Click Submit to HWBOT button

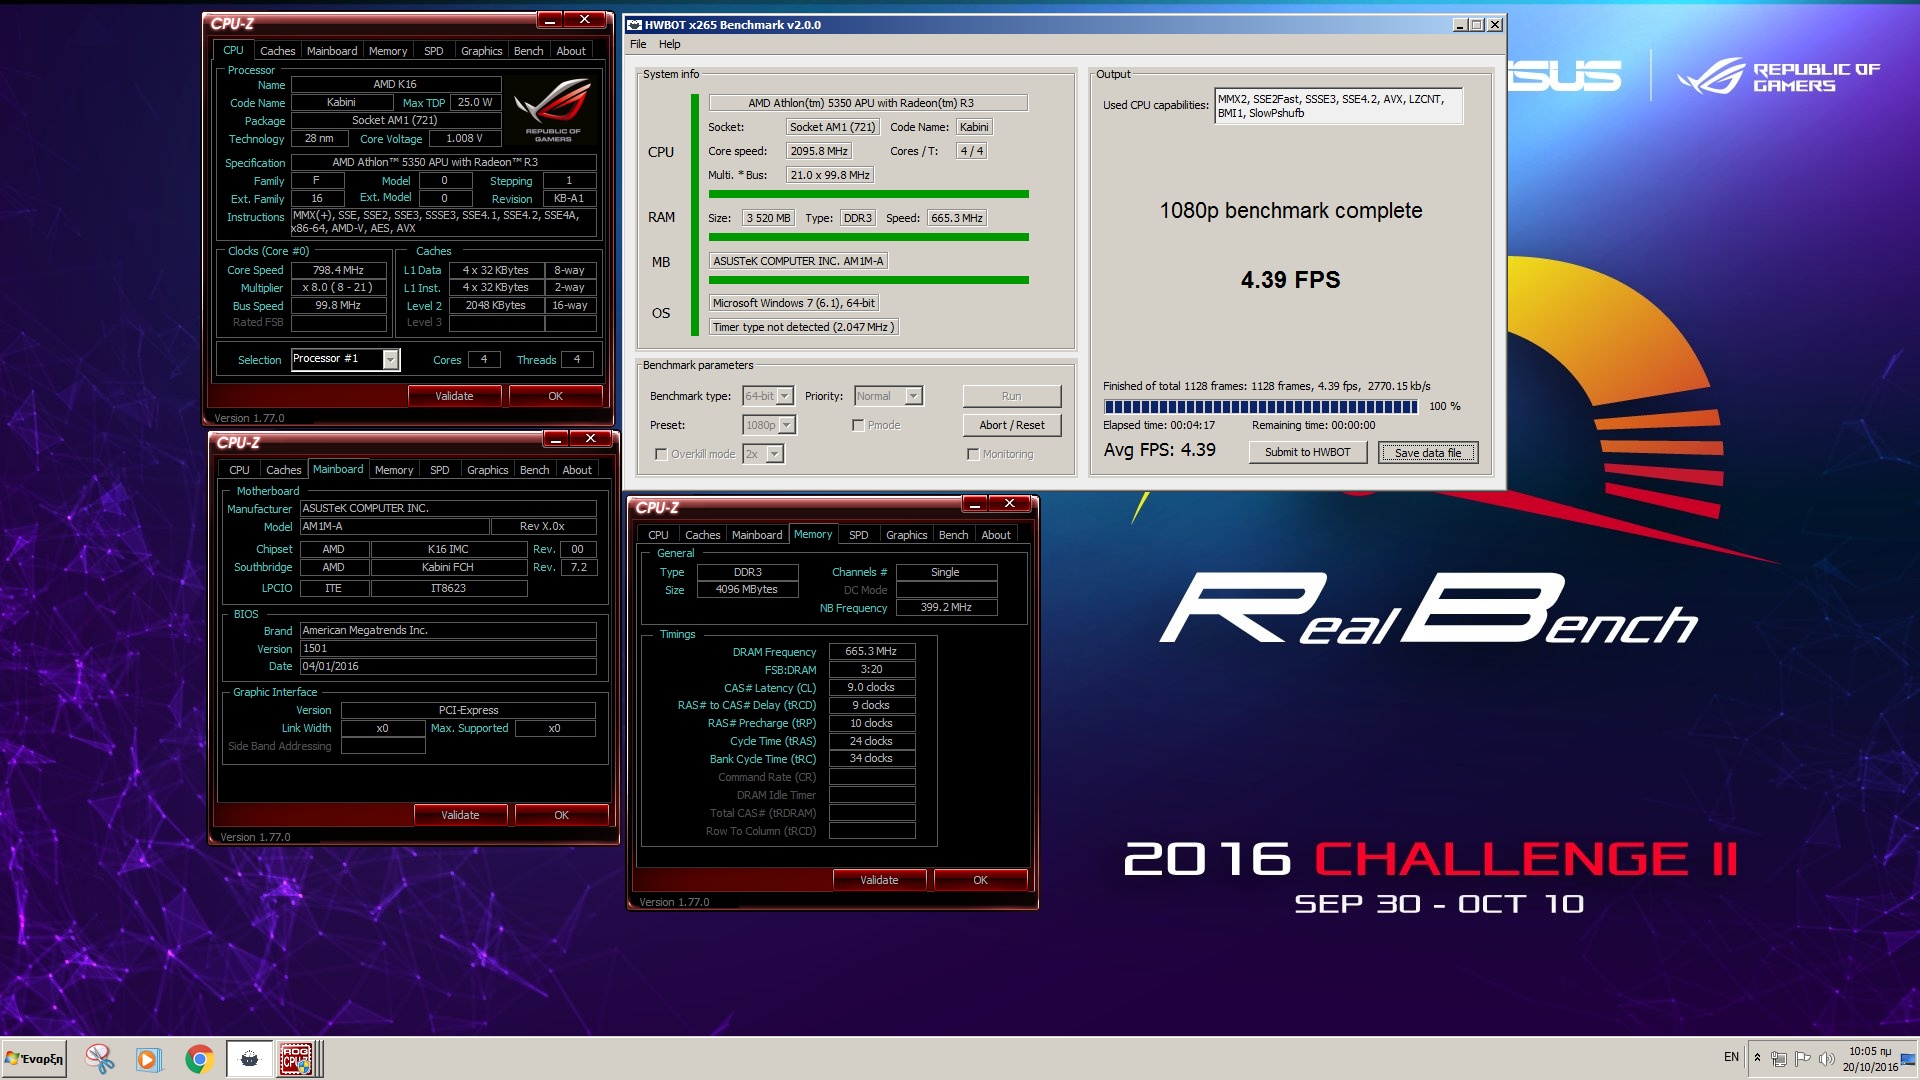(1307, 452)
